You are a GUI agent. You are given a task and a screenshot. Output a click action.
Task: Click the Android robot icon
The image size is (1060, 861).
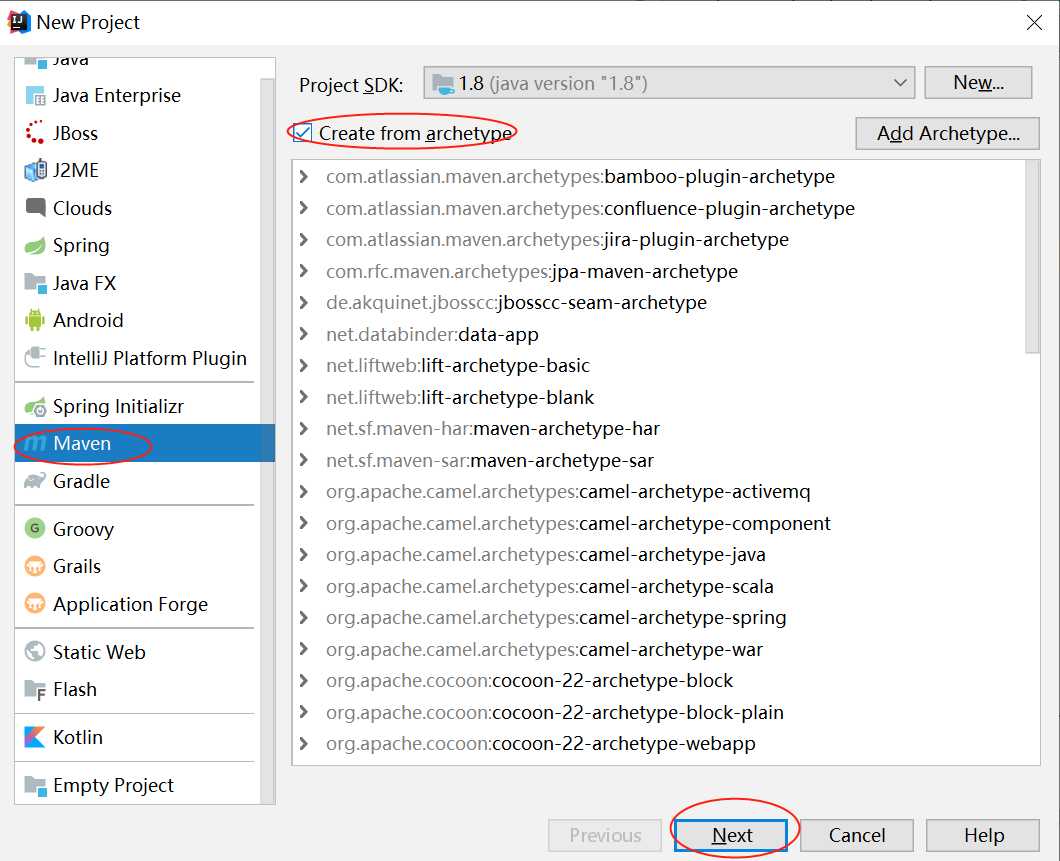coord(34,320)
